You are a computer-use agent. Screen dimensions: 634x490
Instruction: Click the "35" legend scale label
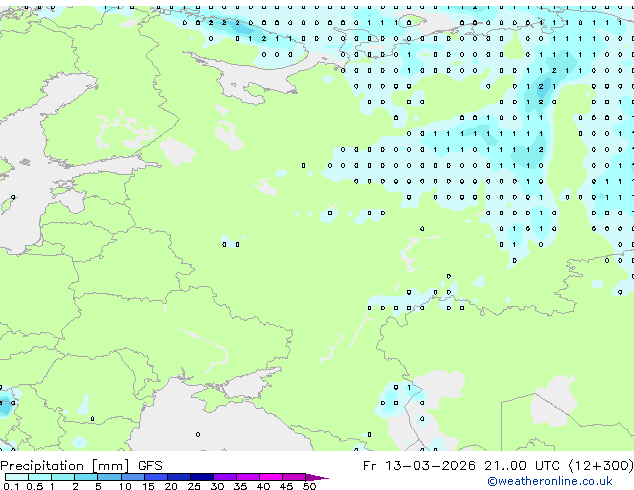point(240,486)
